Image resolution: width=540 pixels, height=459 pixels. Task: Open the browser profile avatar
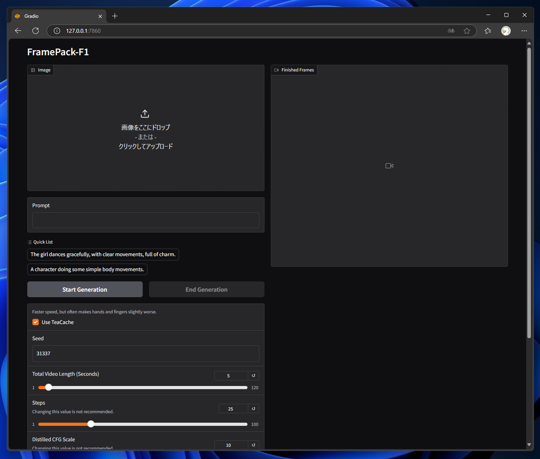tap(506, 31)
